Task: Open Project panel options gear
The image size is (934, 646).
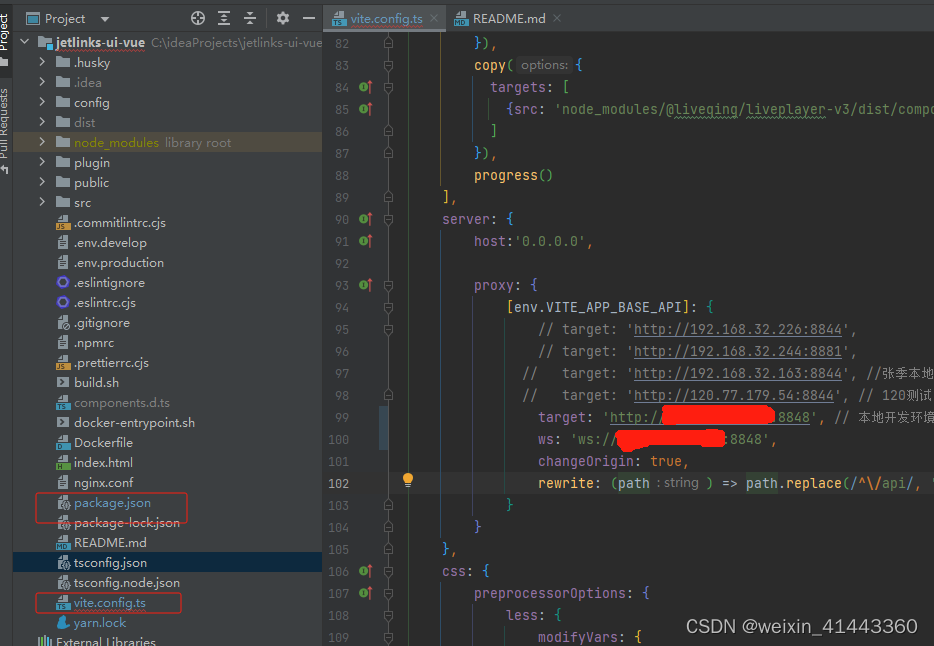Action: [x=282, y=18]
